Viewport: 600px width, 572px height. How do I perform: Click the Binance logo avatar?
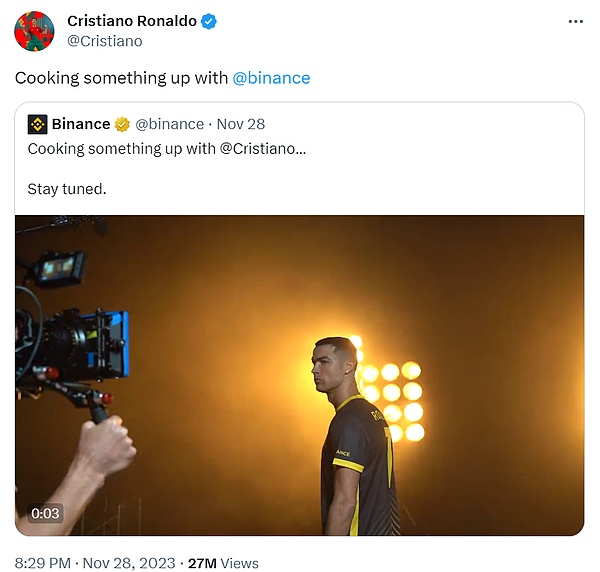click(37, 124)
